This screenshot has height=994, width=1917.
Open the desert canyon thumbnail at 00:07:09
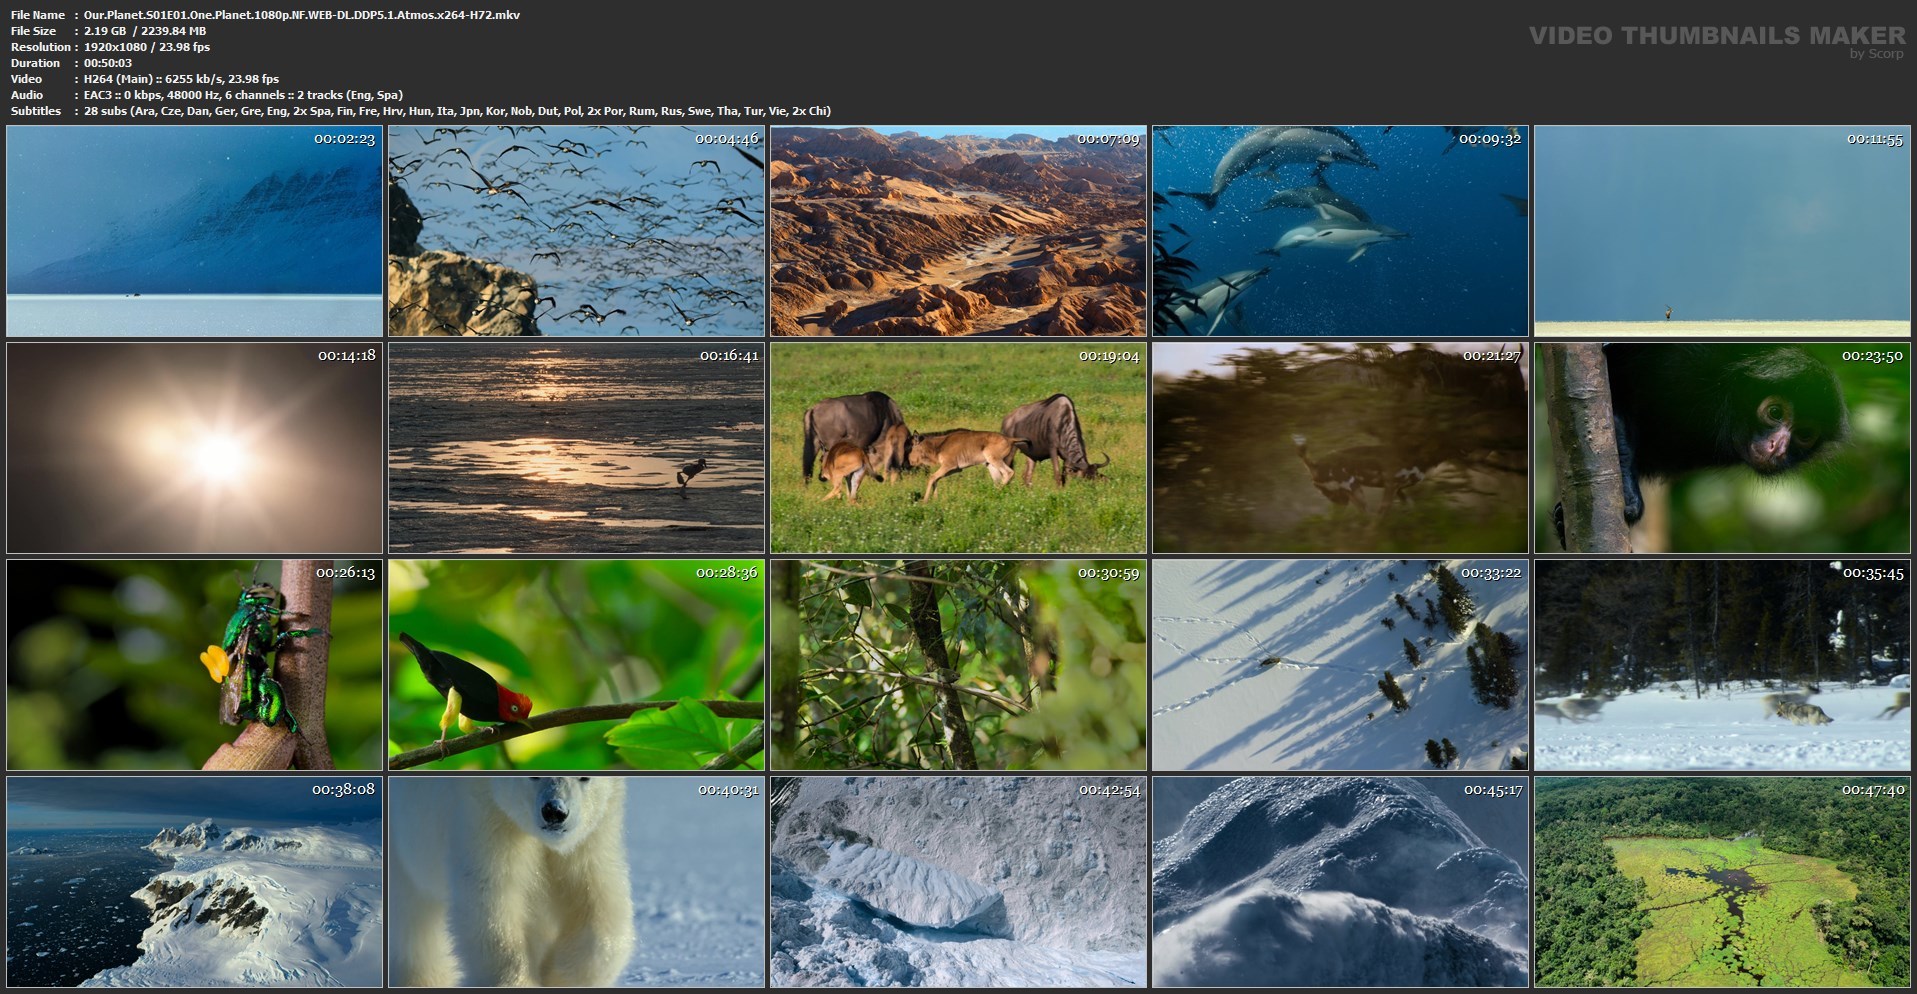click(958, 231)
